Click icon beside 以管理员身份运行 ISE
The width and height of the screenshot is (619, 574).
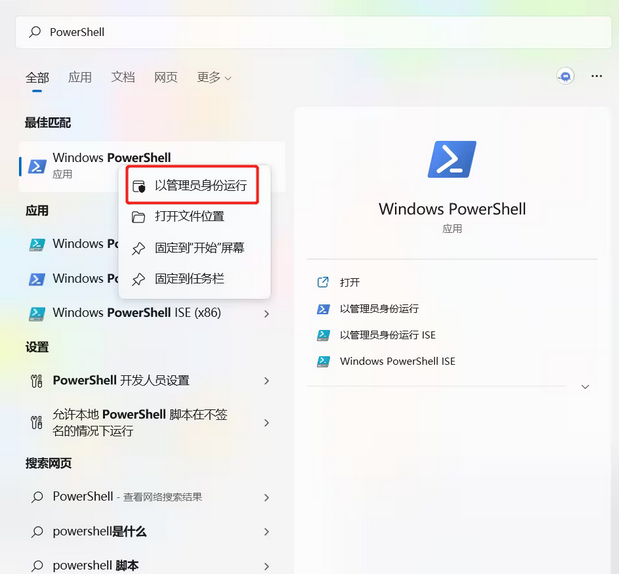click(323, 336)
